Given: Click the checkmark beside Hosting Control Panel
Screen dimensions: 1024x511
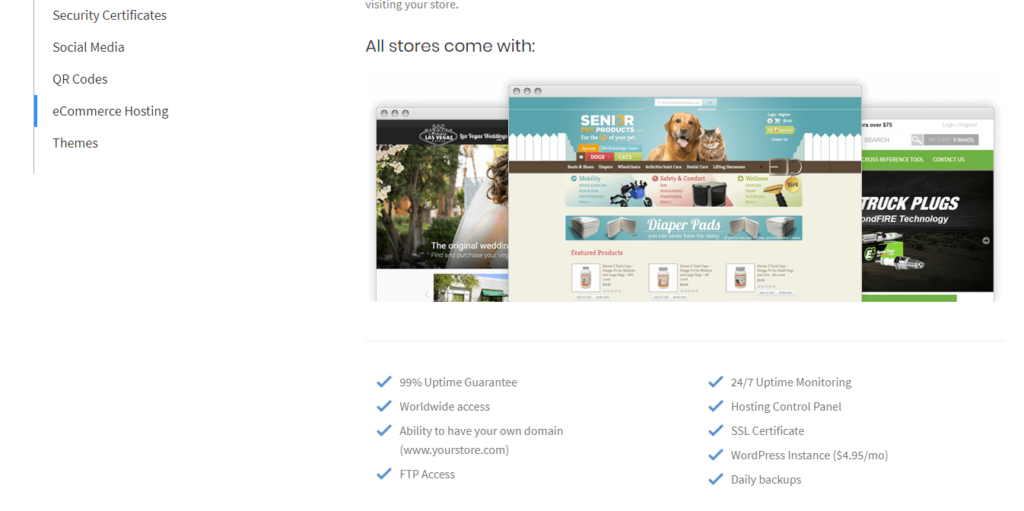Looking at the screenshot, I should pyautogui.click(x=716, y=406).
